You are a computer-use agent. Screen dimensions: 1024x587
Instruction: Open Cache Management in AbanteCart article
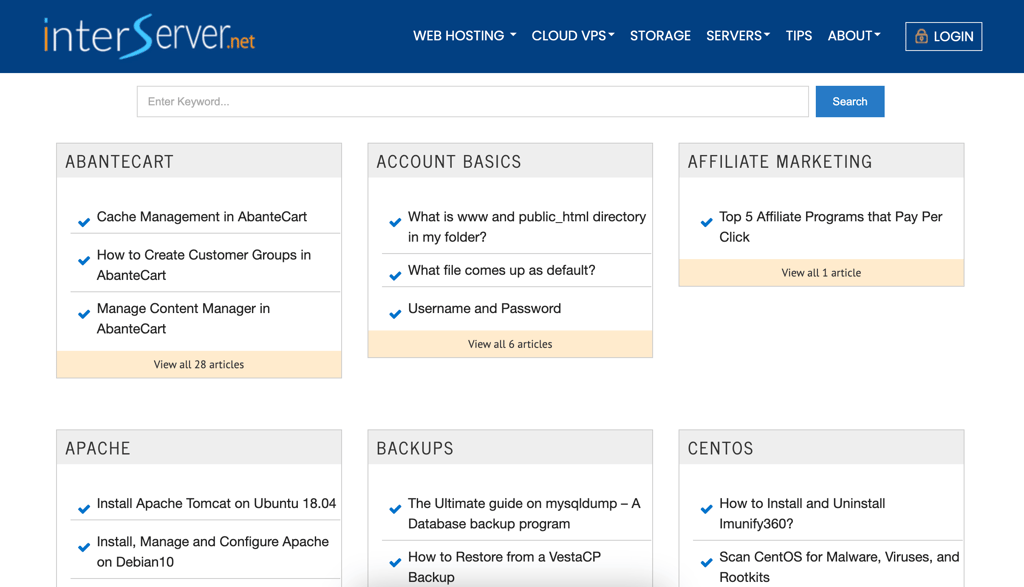(x=202, y=217)
